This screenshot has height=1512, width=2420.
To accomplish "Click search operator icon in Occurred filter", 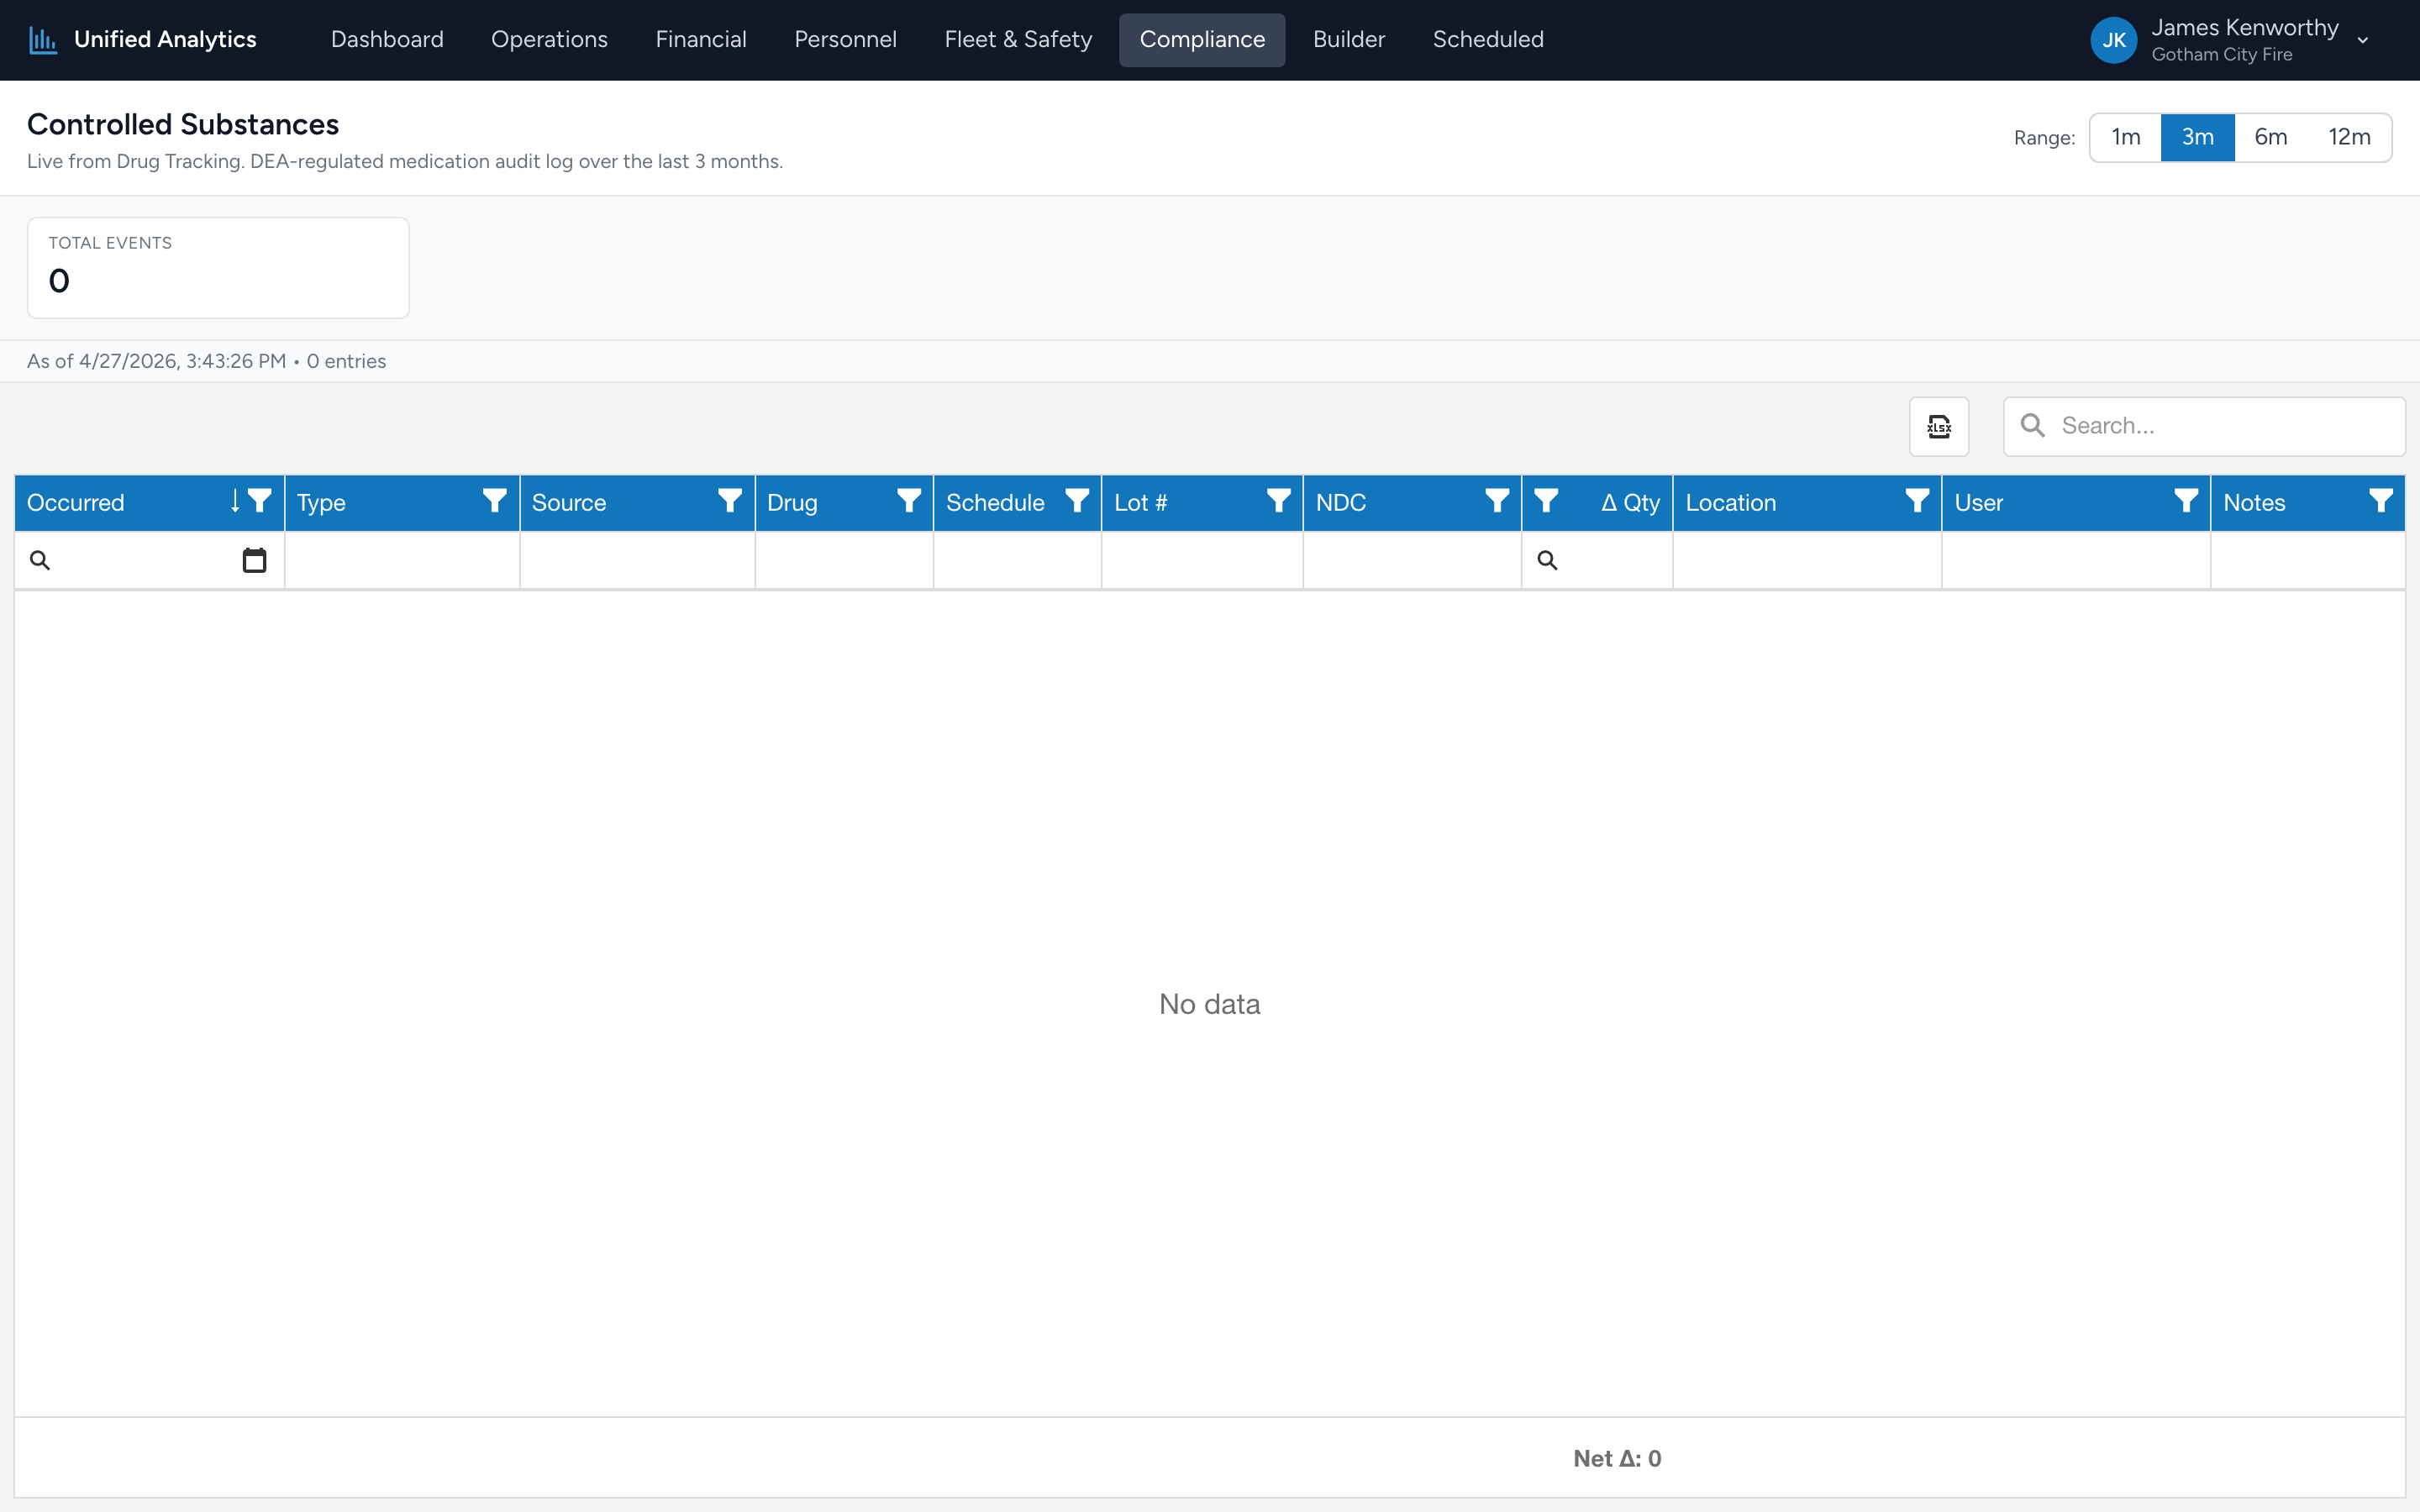I will [40, 560].
